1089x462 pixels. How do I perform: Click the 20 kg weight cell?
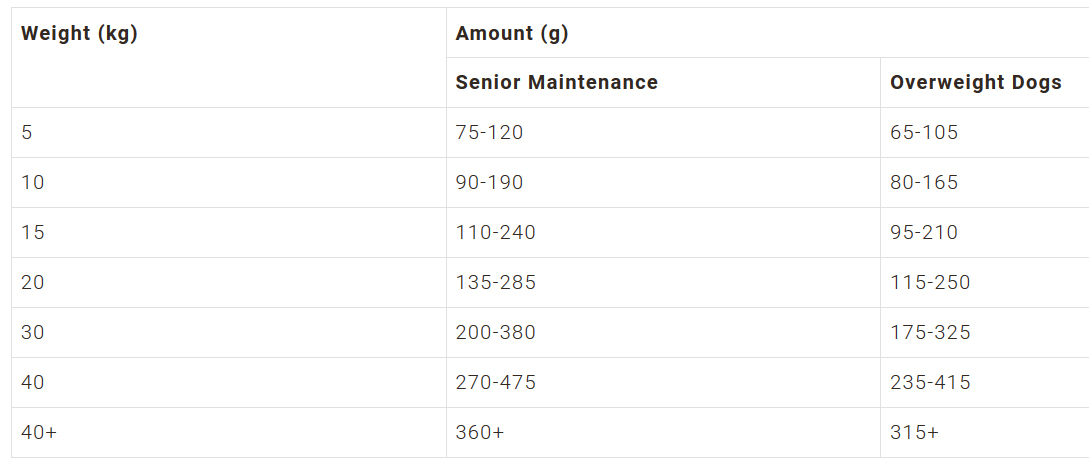[x=228, y=283]
